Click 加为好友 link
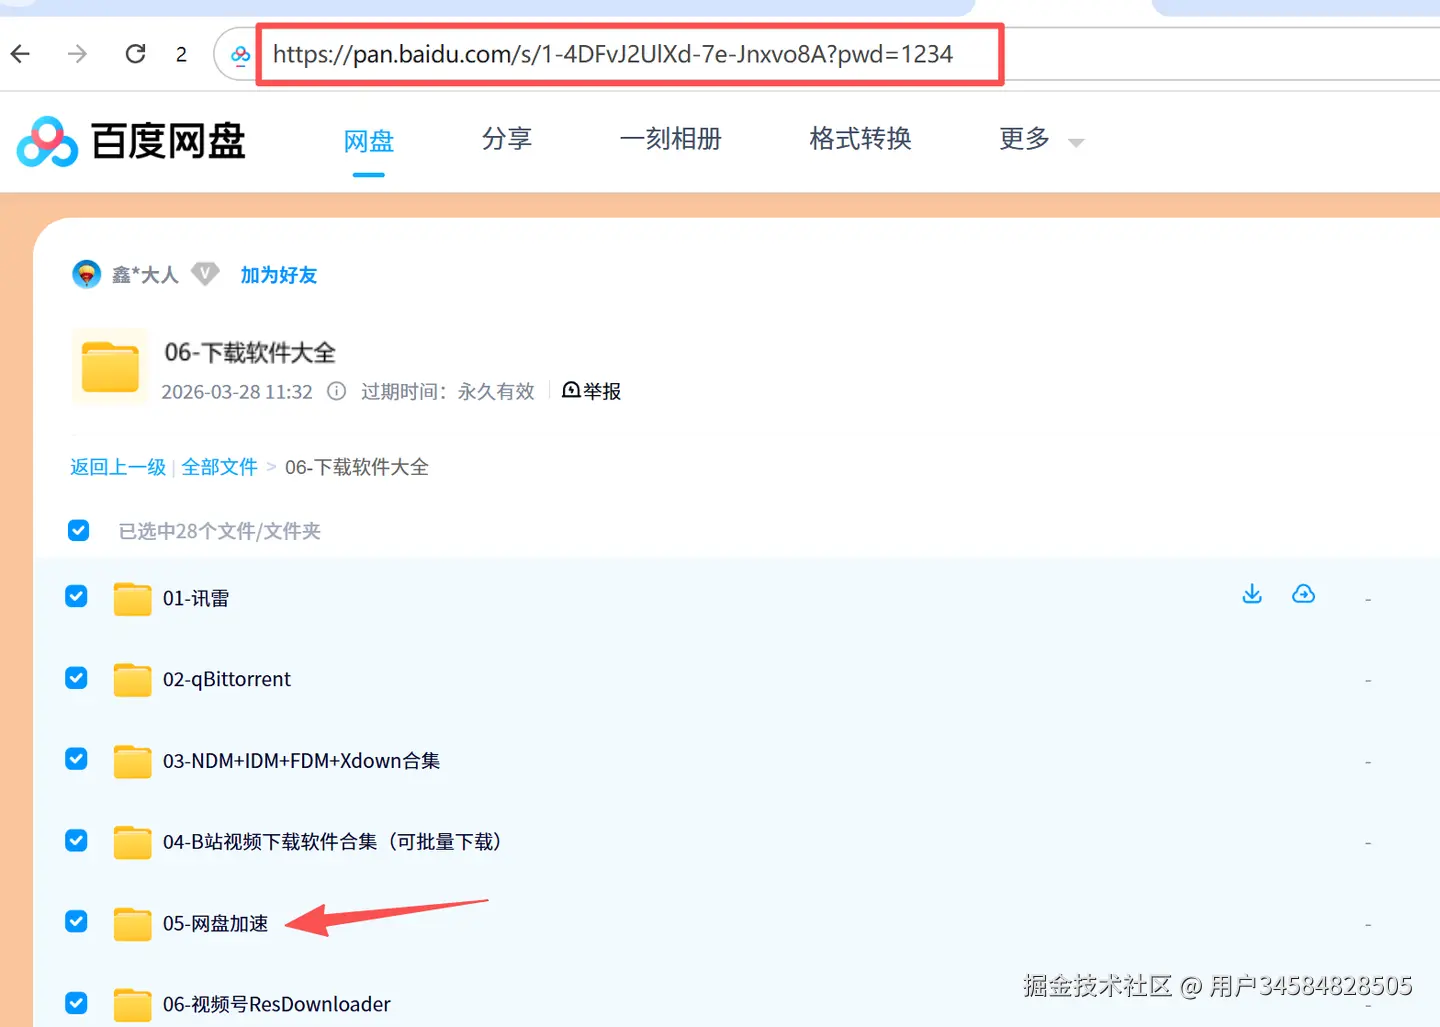1440x1027 pixels. tap(278, 275)
